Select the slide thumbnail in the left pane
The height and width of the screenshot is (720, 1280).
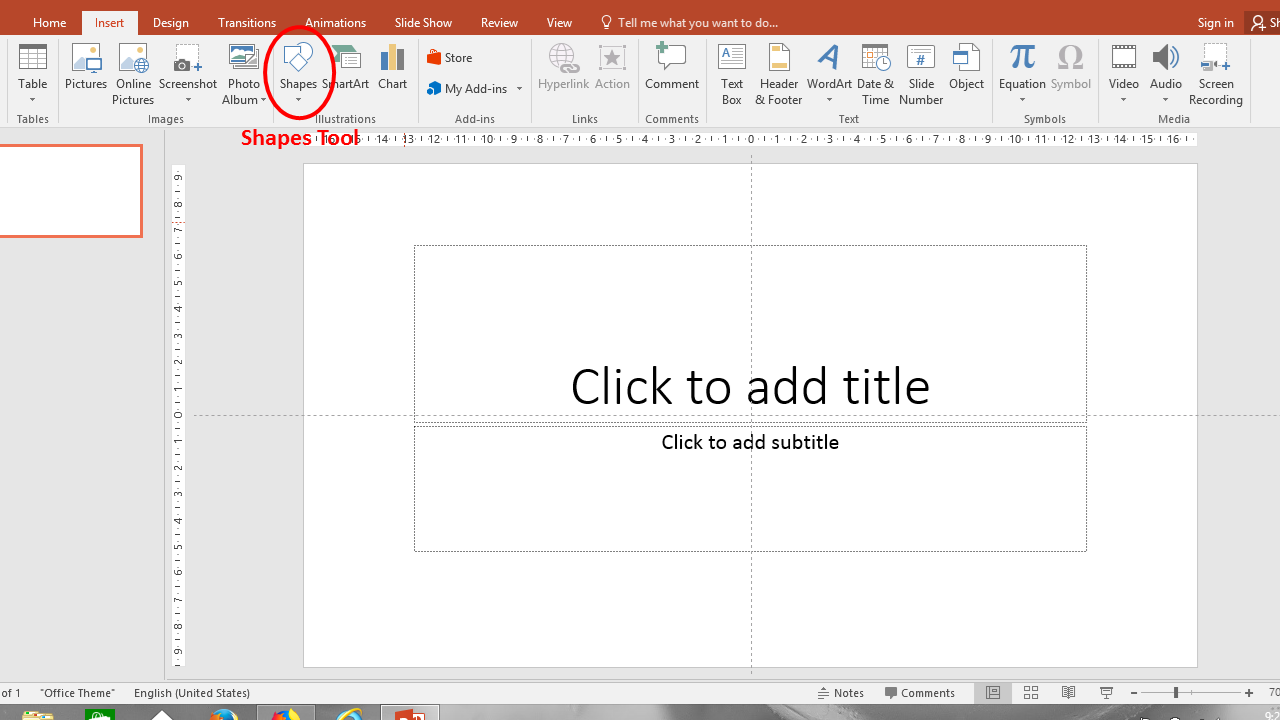click(70, 190)
